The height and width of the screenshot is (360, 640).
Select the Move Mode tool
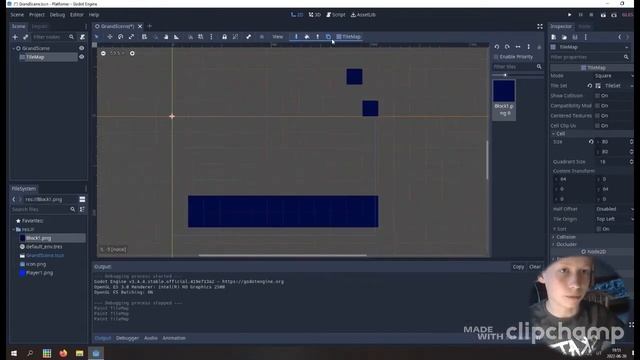coord(110,37)
